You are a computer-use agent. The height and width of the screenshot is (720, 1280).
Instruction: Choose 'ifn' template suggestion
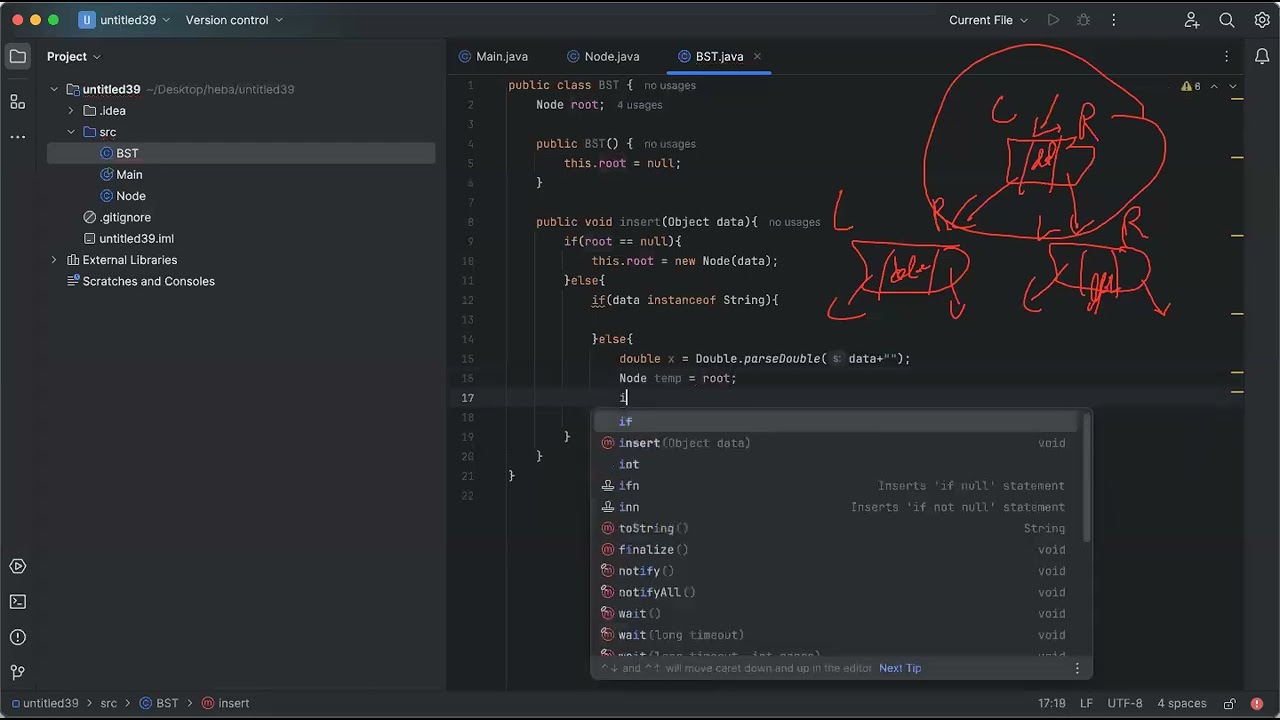pyautogui.click(x=835, y=486)
